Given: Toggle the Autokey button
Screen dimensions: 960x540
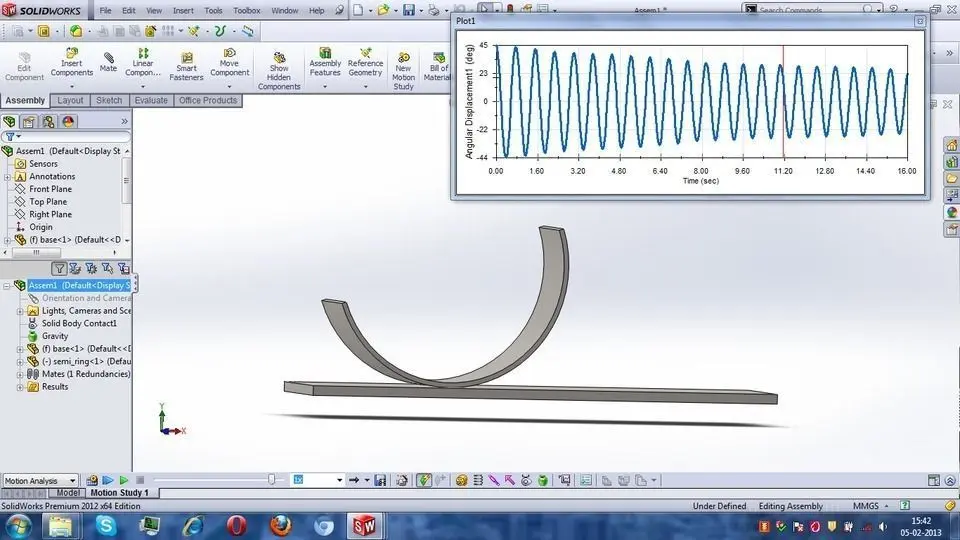Looking at the screenshot, I should [x=424, y=481].
